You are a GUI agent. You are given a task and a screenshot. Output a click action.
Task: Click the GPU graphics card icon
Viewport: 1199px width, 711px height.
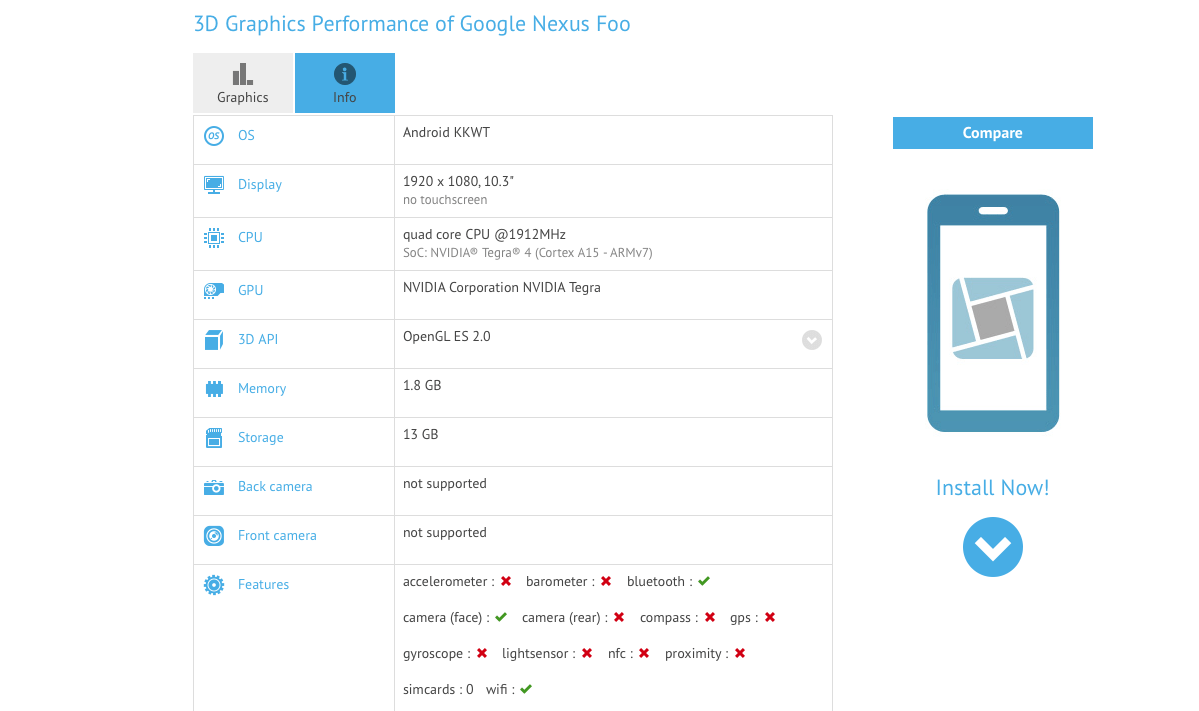pyautogui.click(x=213, y=291)
